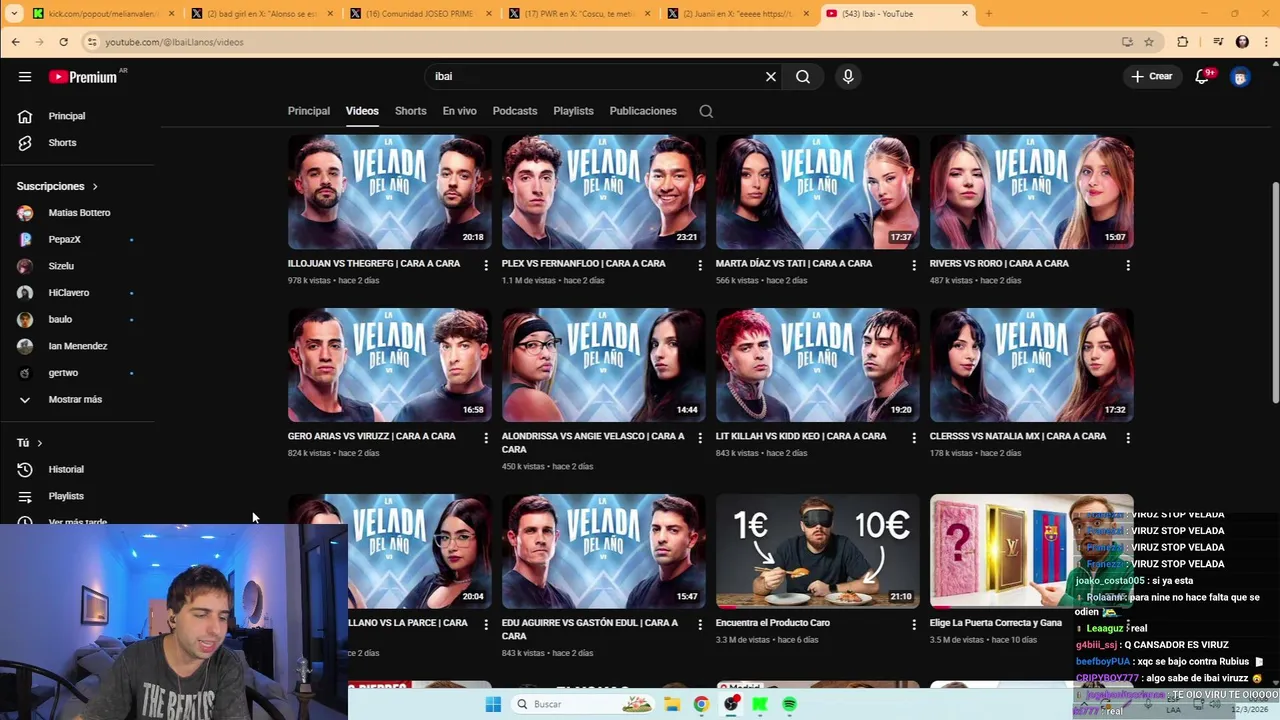This screenshot has width=1280, height=720.
Task: Search within channel using magnifier icon
Action: coord(706,111)
